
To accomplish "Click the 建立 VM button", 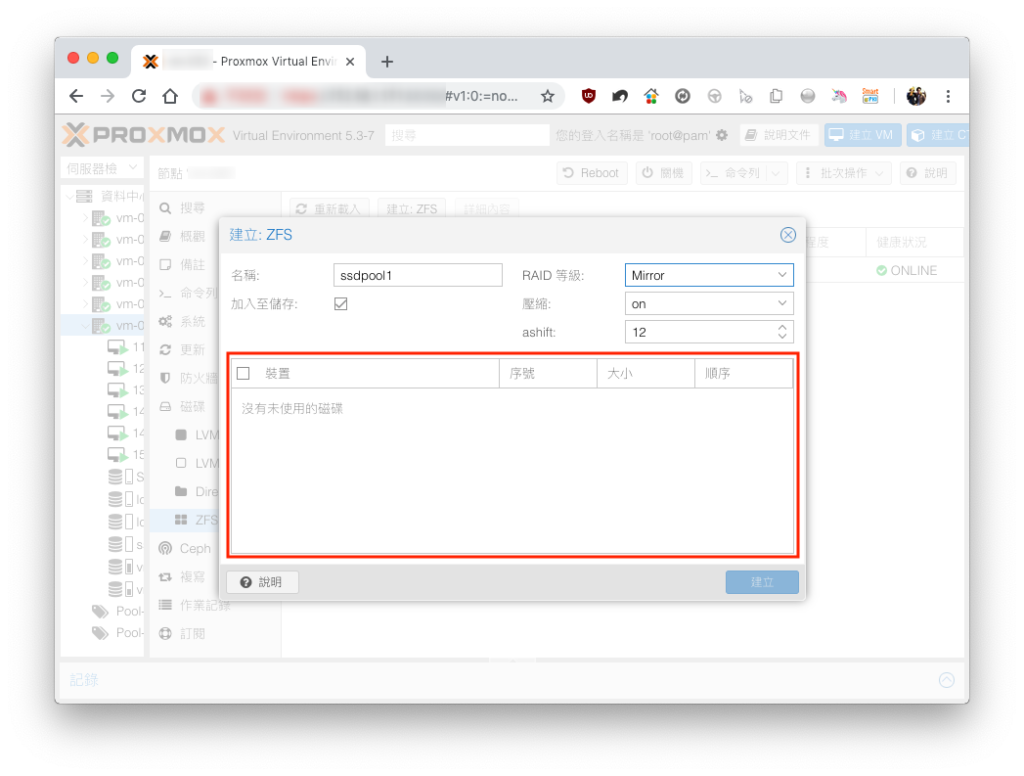I will 862,135.
